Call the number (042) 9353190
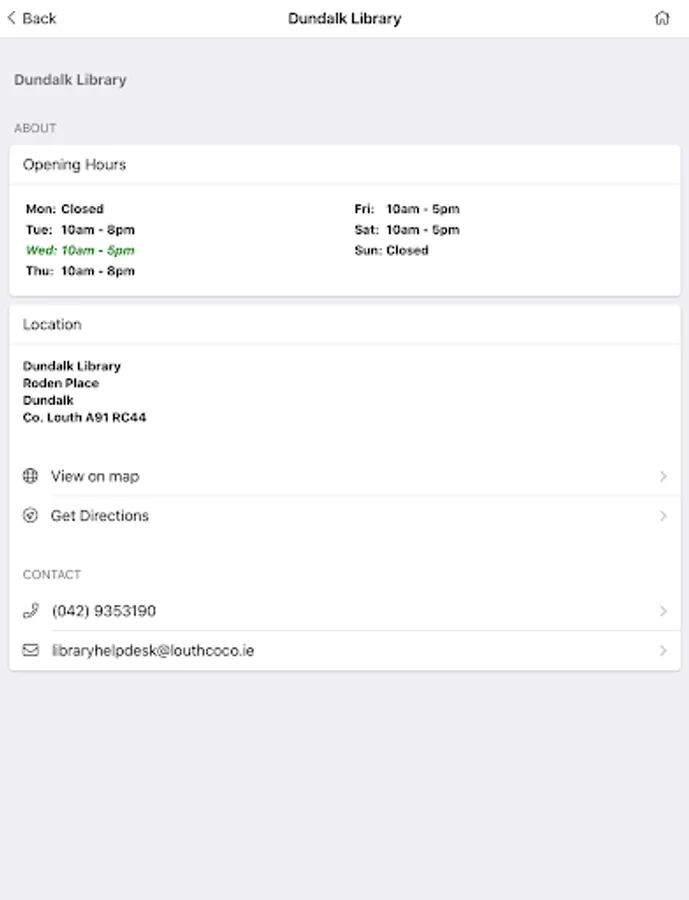The image size is (689, 900). click(104, 611)
